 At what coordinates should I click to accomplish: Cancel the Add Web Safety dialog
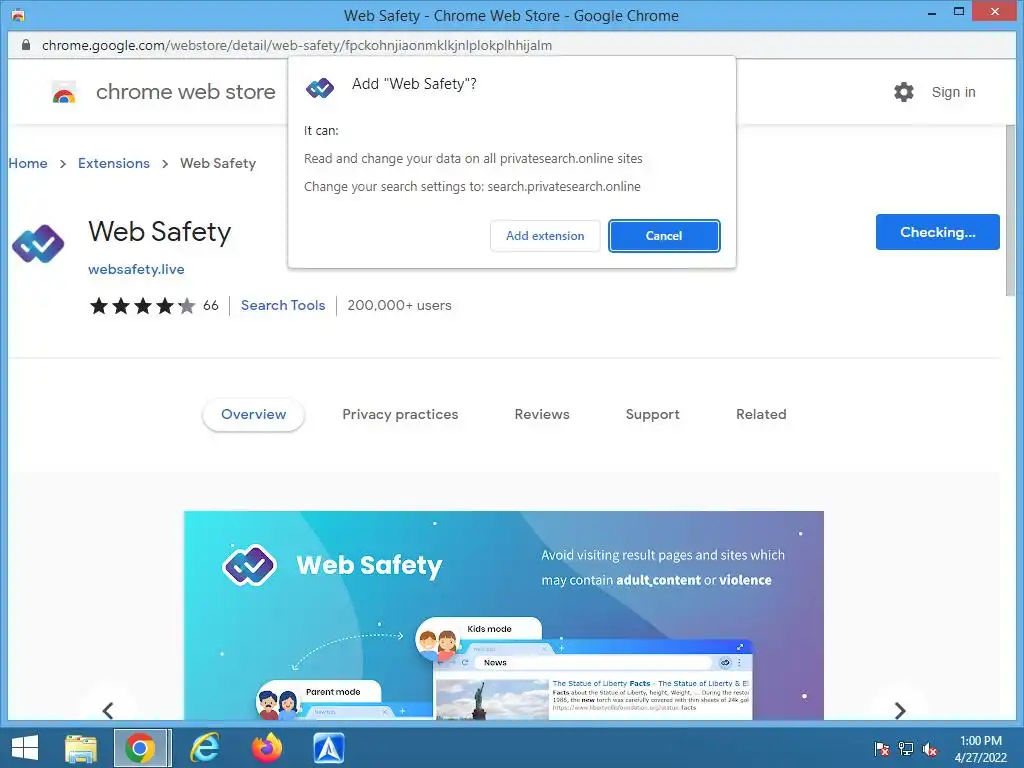pos(664,236)
